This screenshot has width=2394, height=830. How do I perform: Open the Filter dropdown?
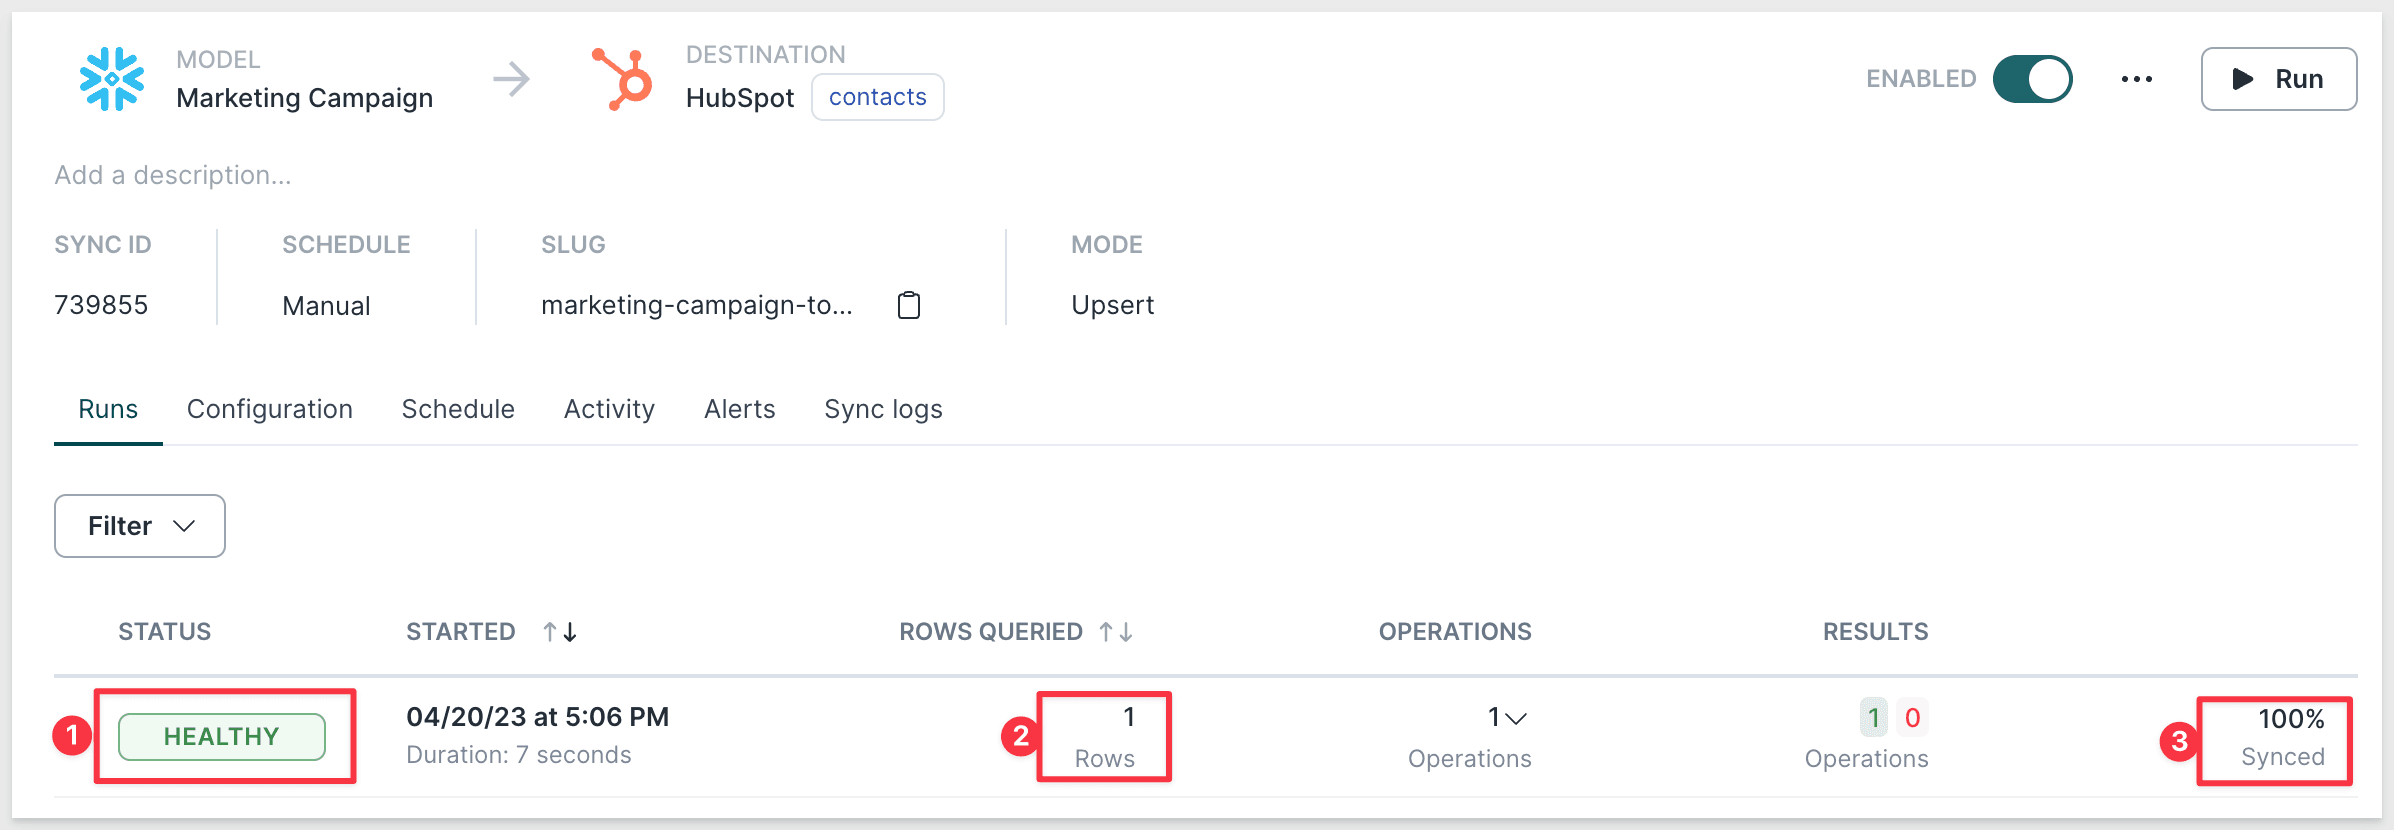(140, 526)
